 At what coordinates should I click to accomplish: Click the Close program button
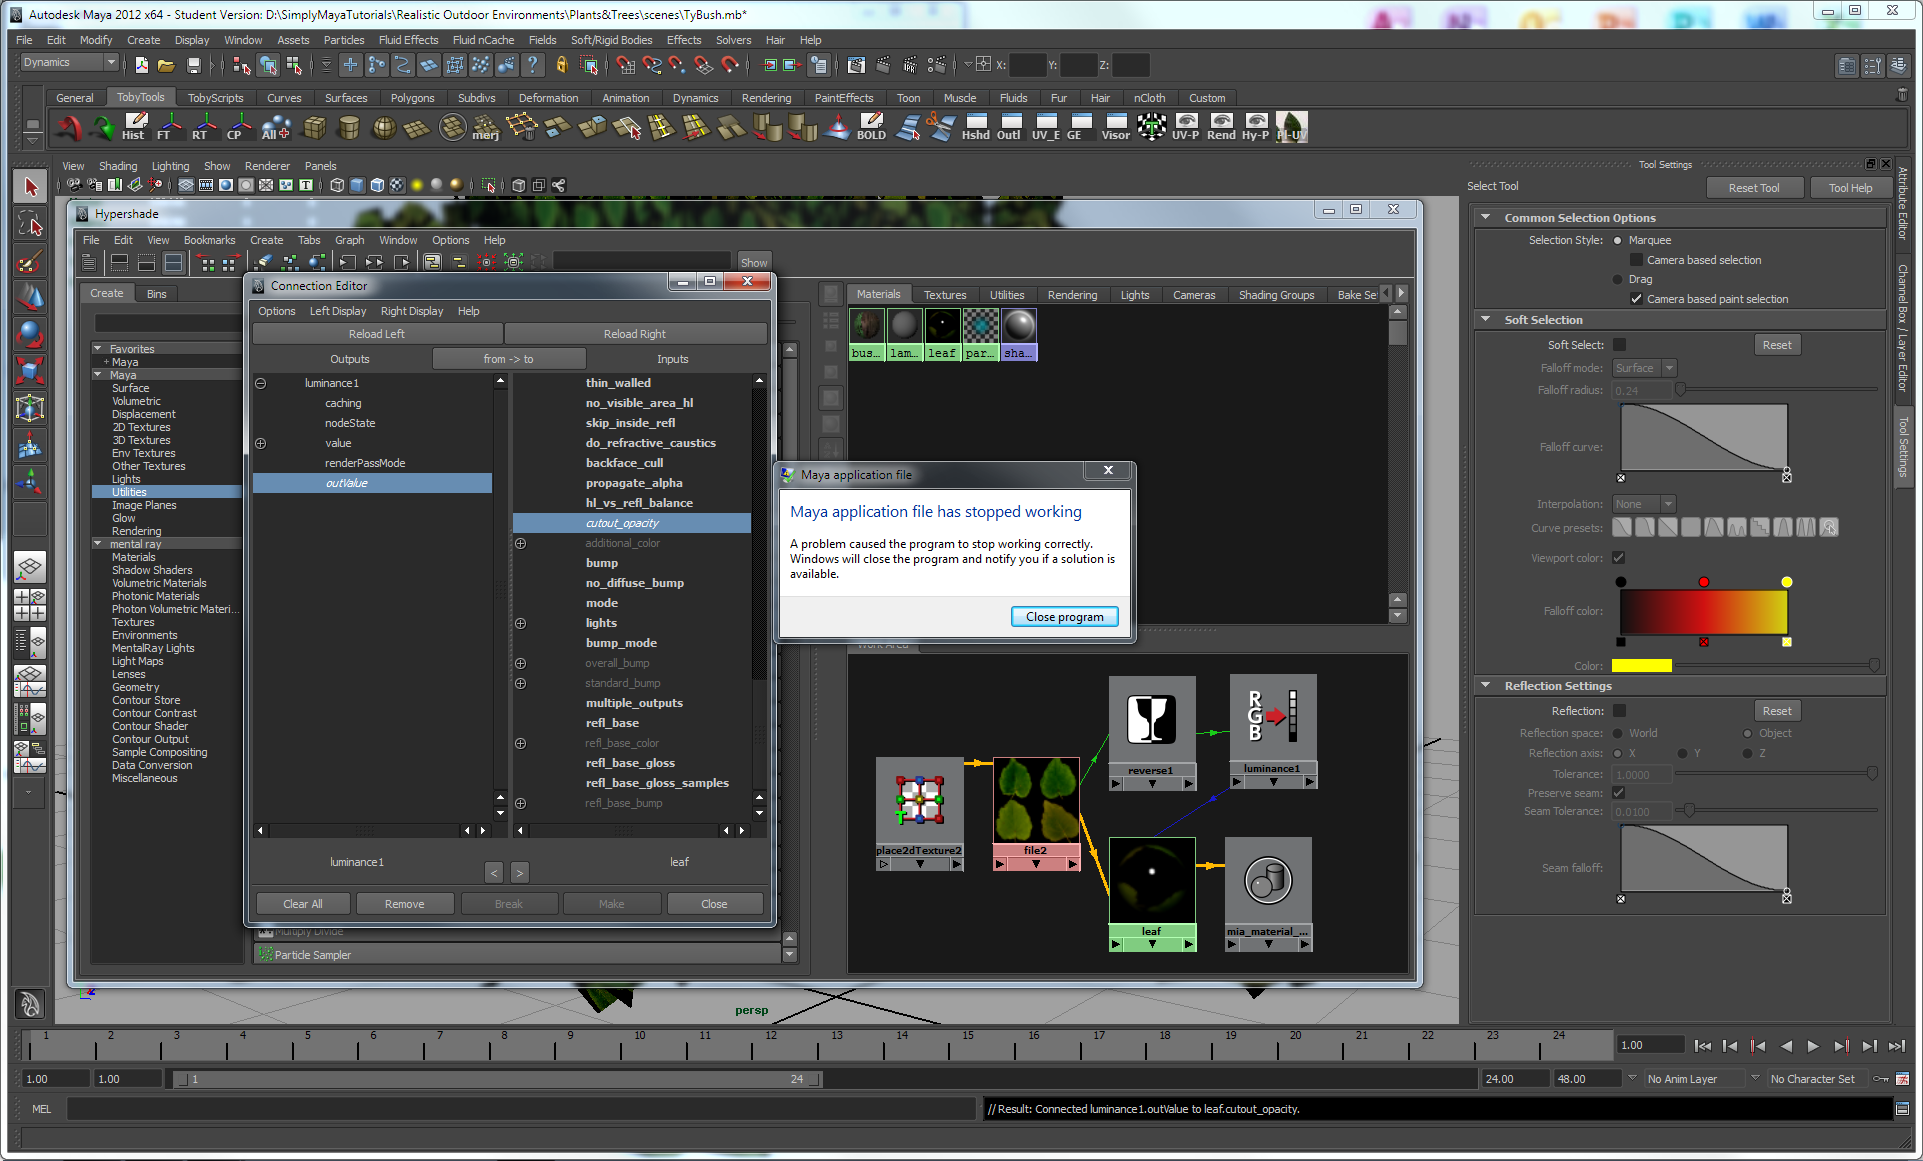click(1064, 617)
